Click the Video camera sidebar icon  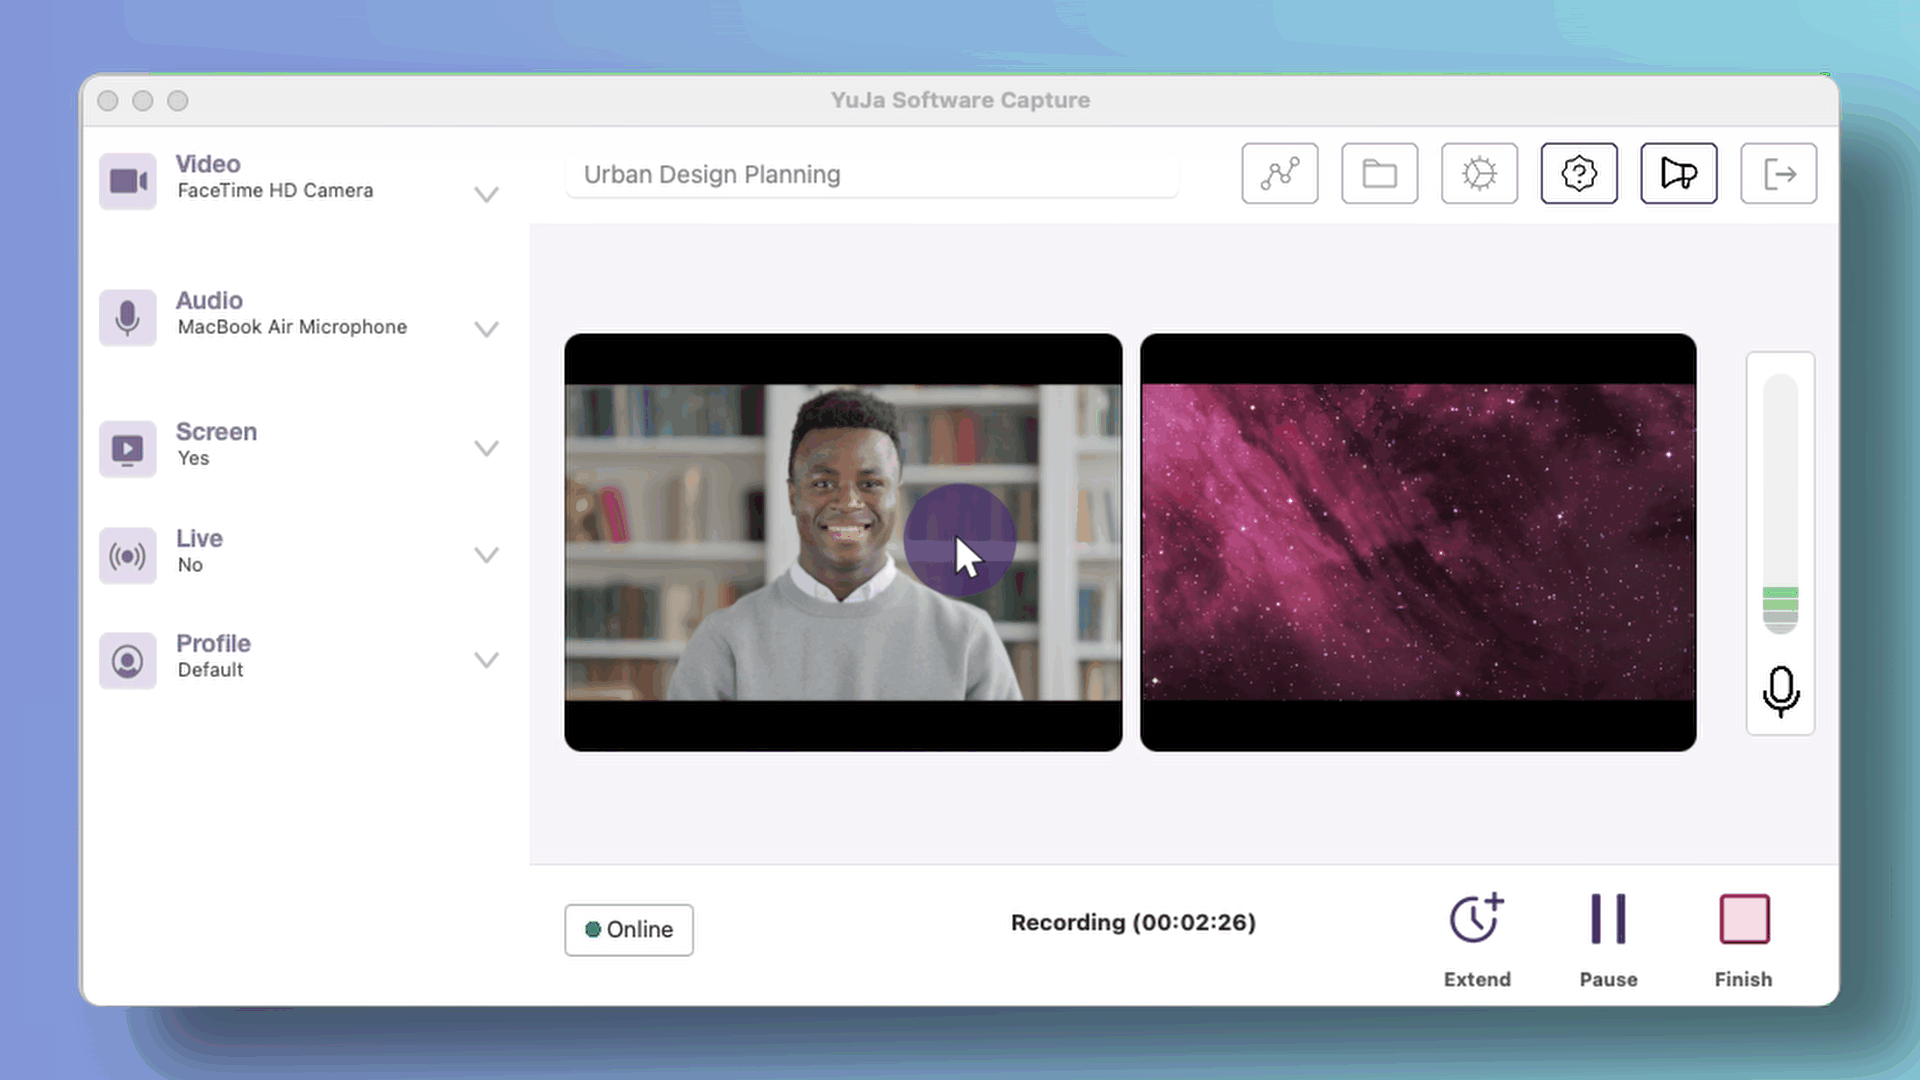[x=128, y=181]
